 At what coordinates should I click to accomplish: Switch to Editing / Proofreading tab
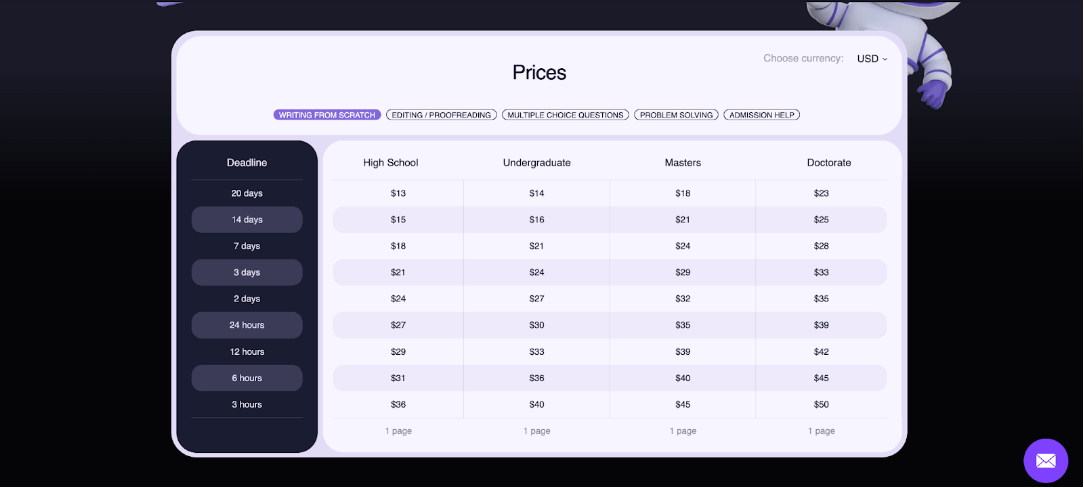[441, 115]
